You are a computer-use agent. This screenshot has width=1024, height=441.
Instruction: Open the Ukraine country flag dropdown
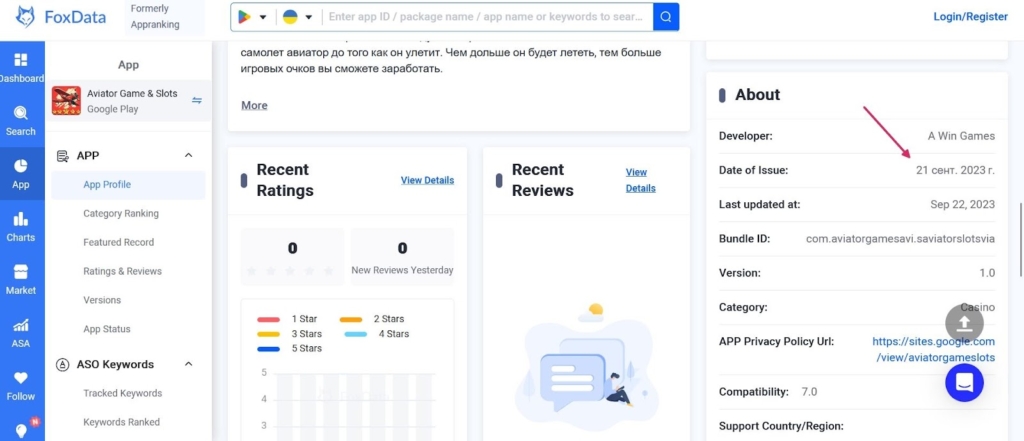(298, 17)
